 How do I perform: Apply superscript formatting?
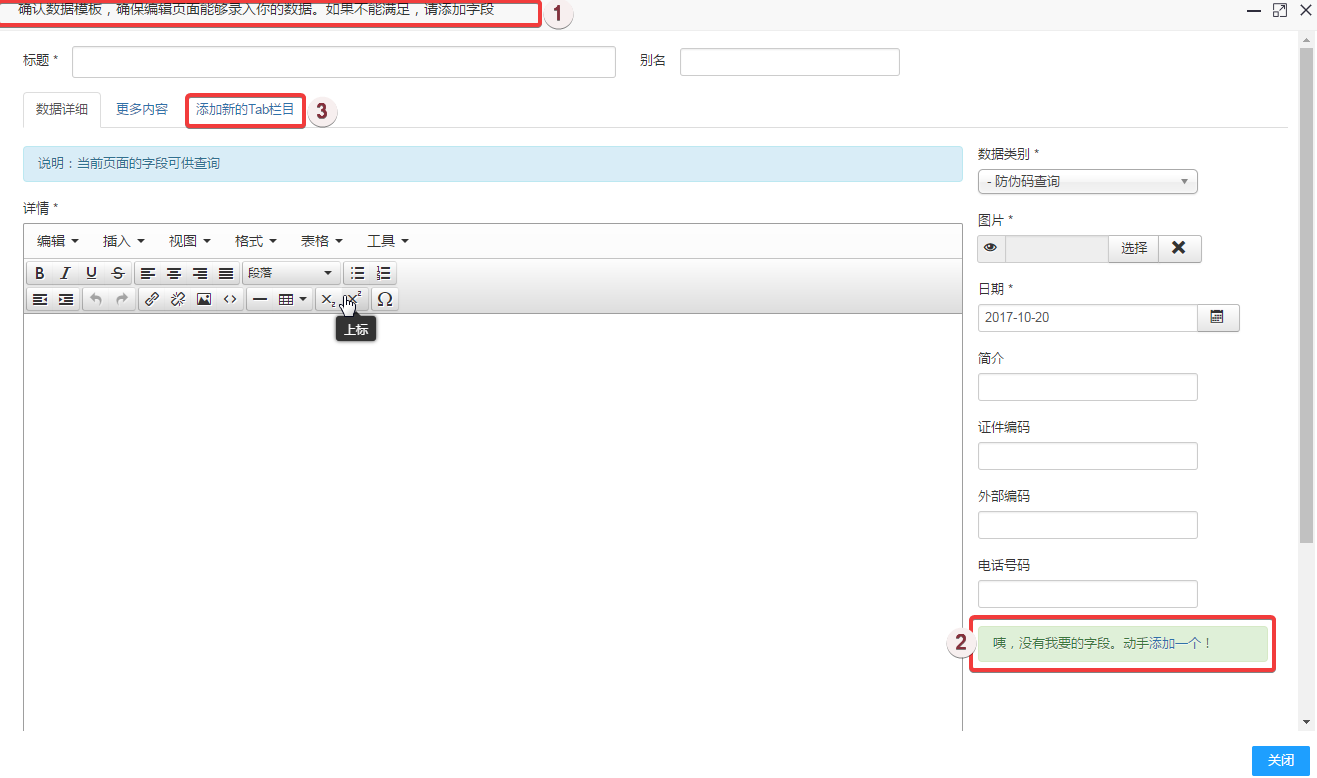coord(355,299)
